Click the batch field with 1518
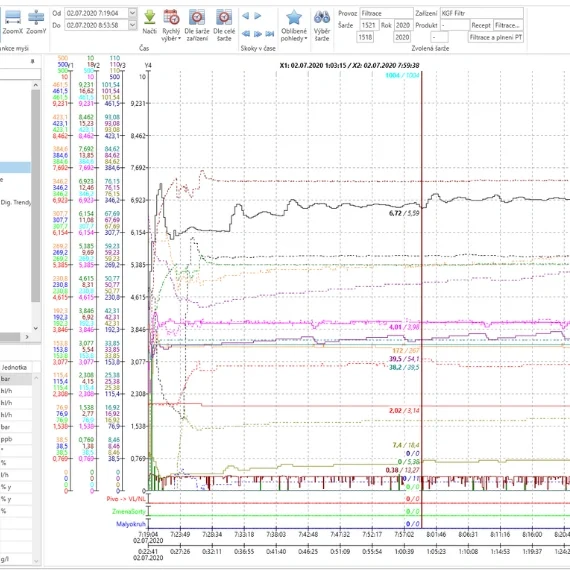Image resolution: width=570 pixels, height=570 pixels. 365,37
